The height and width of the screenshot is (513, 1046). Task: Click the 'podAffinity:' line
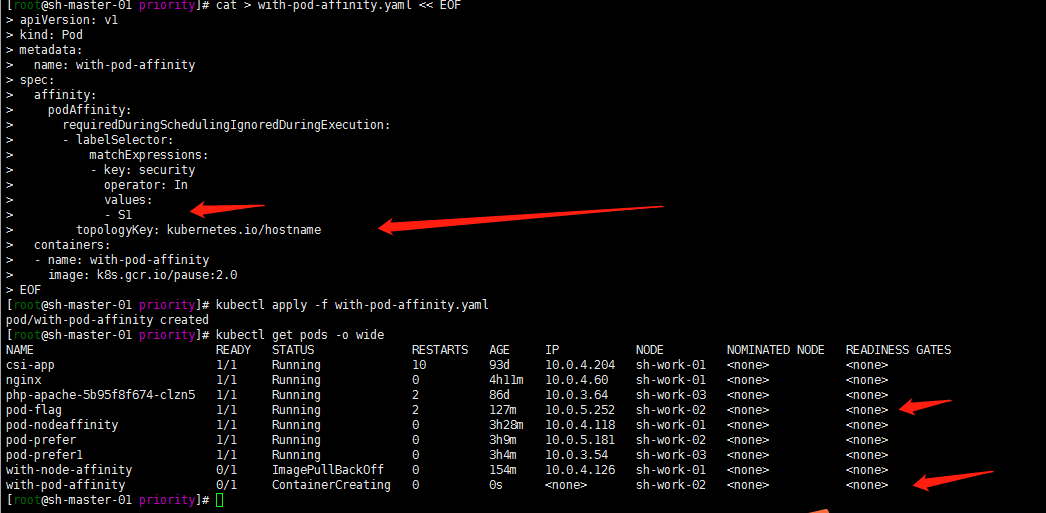[x=90, y=110]
